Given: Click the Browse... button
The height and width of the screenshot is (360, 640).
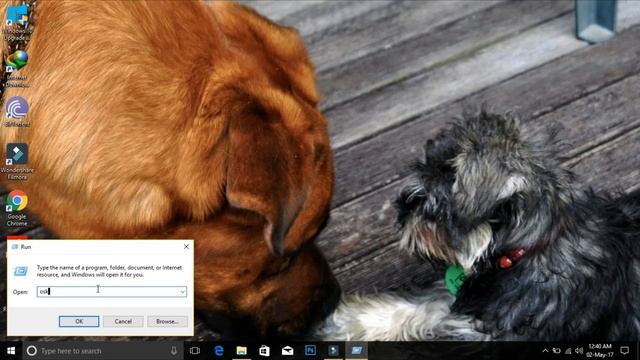Looking at the screenshot, I should pyautogui.click(x=167, y=321).
